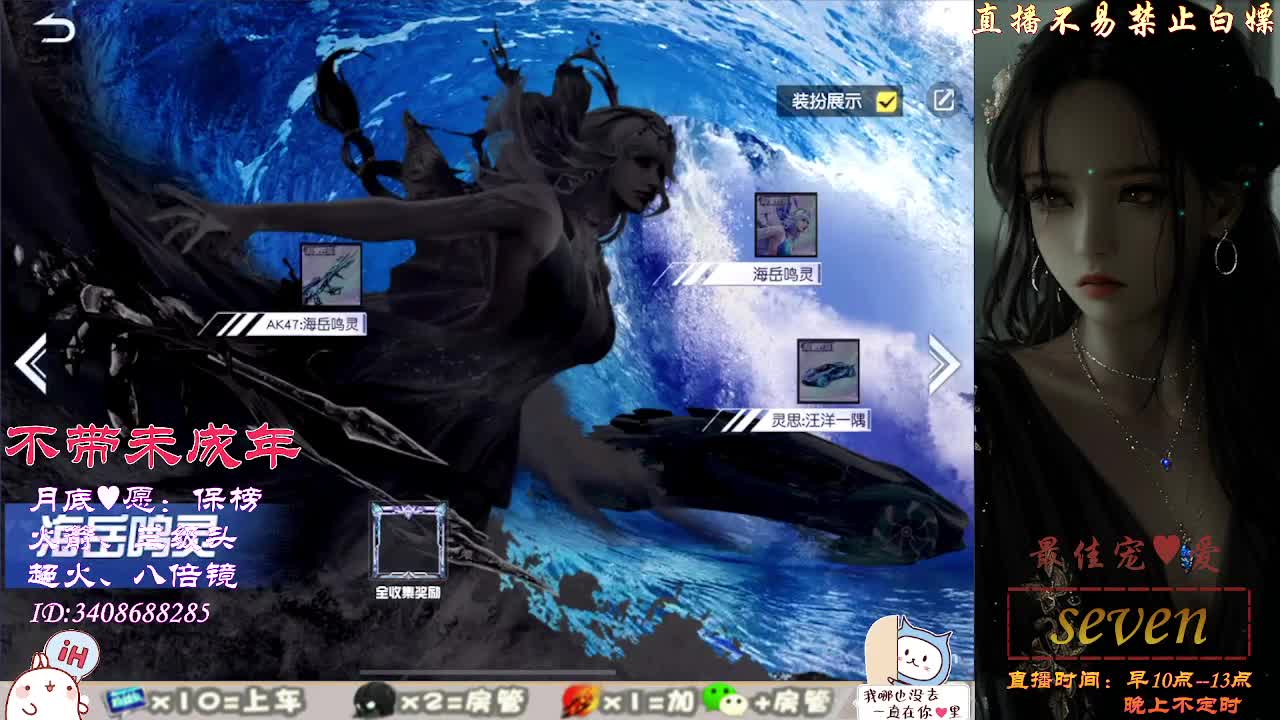The height and width of the screenshot is (720, 1280).
Task: Show the next outfit set with right arrow
Action: click(943, 362)
